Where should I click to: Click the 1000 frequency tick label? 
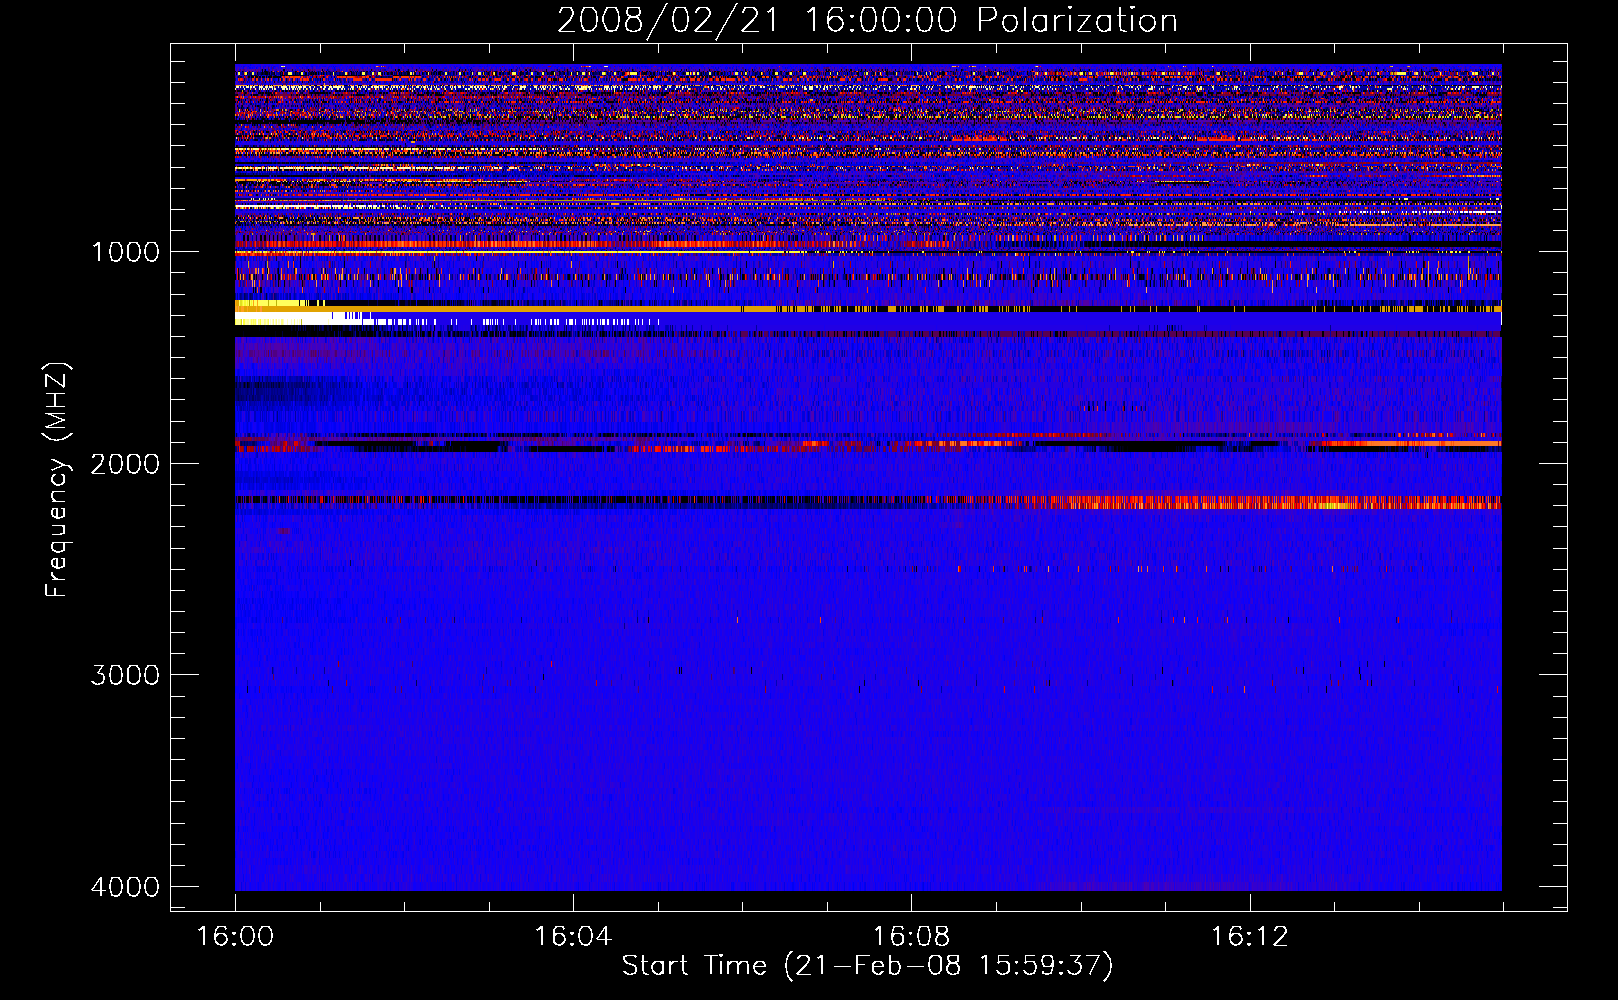pyautogui.click(x=125, y=252)
